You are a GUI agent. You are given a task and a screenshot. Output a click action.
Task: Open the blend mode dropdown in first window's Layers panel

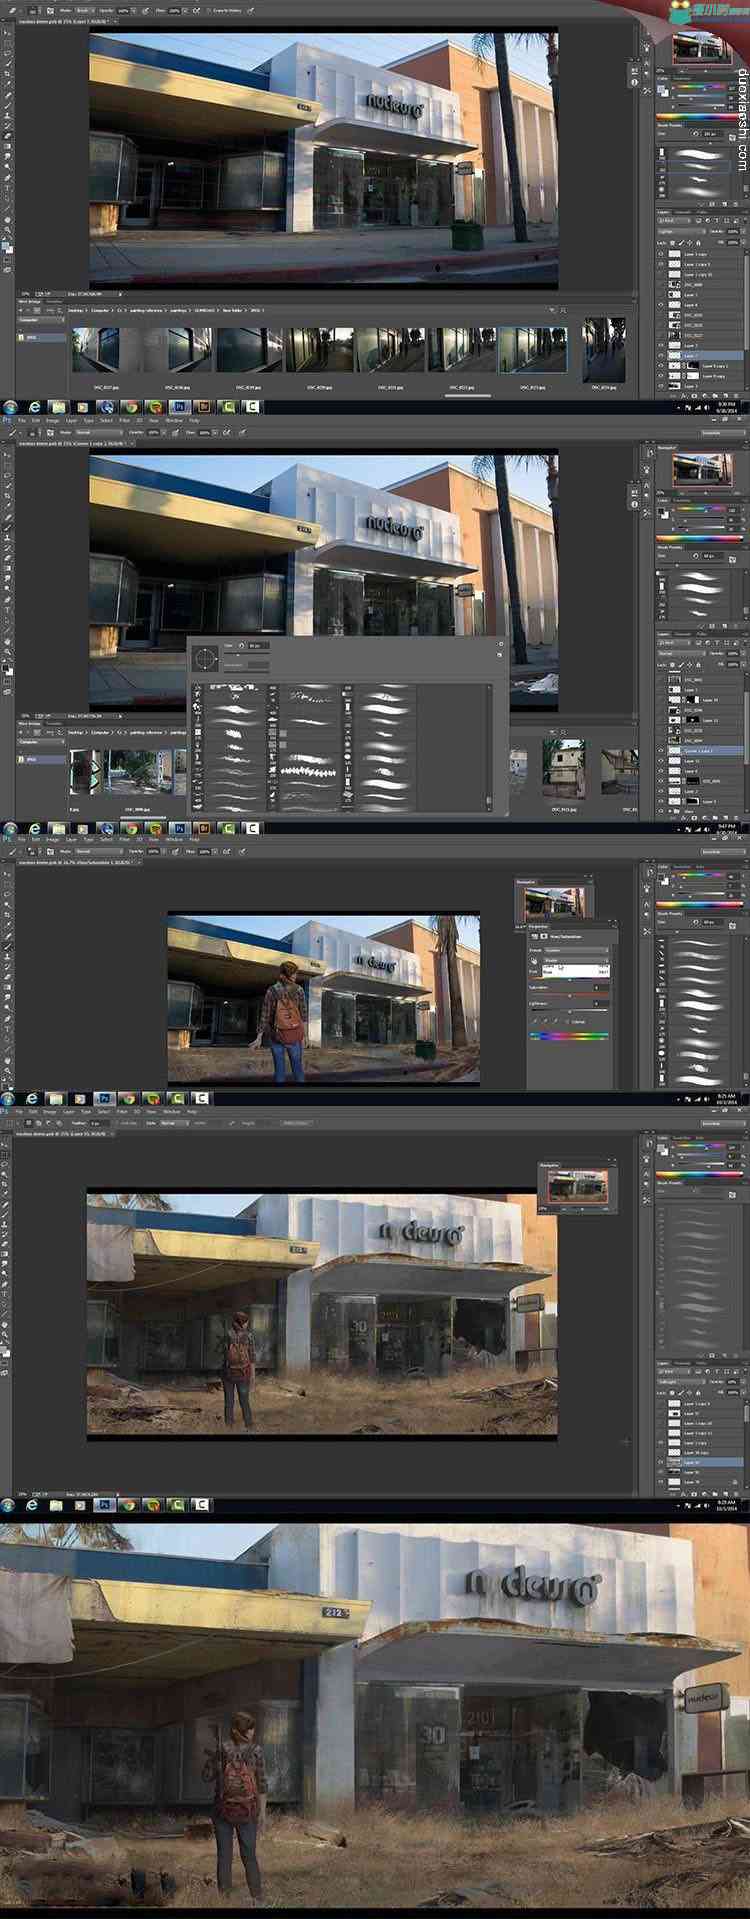pos(681,230)
